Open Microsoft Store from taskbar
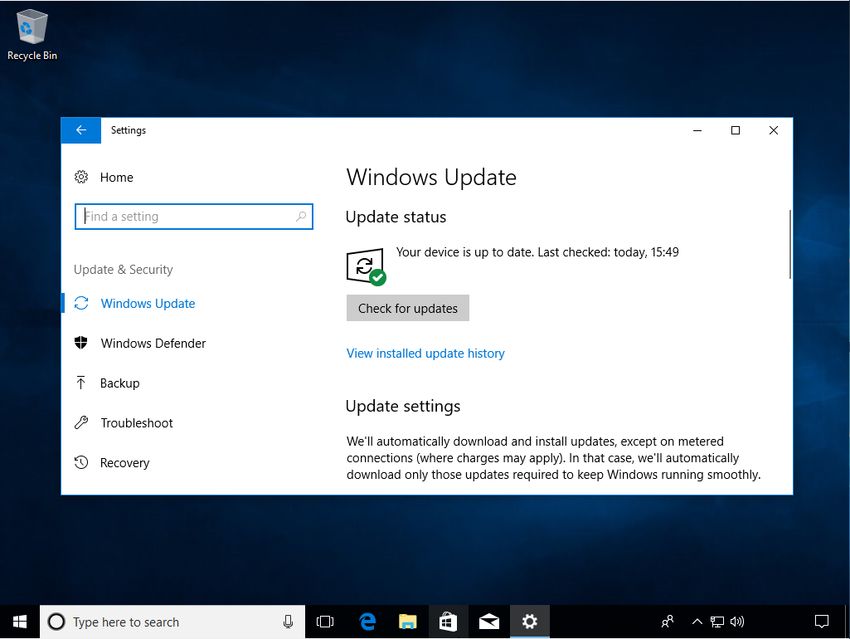This screenshot has width=850, height=639. pos(448,622)
